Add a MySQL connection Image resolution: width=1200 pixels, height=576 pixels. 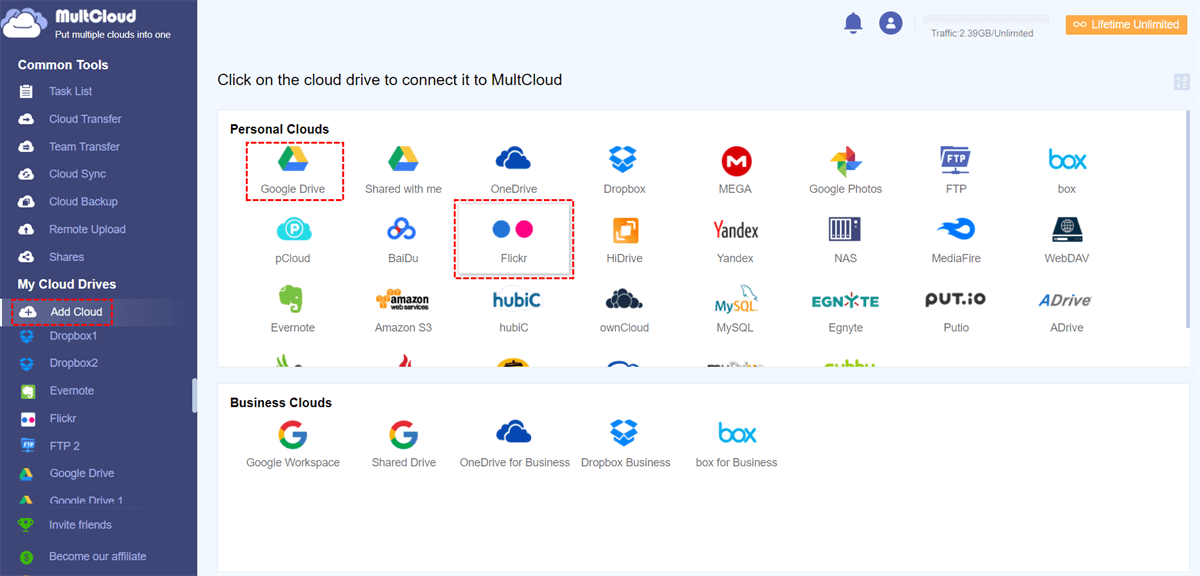(x=735, y=309)
